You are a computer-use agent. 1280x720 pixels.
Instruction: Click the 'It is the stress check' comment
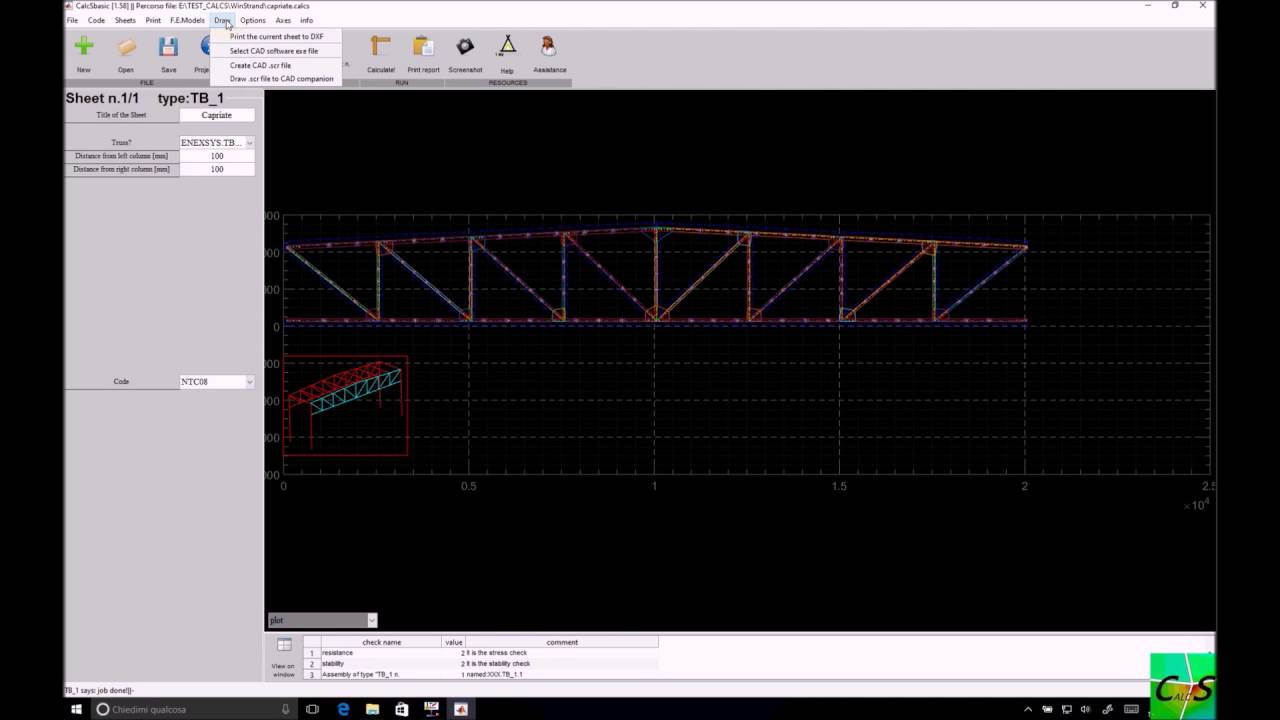(496, 653)
